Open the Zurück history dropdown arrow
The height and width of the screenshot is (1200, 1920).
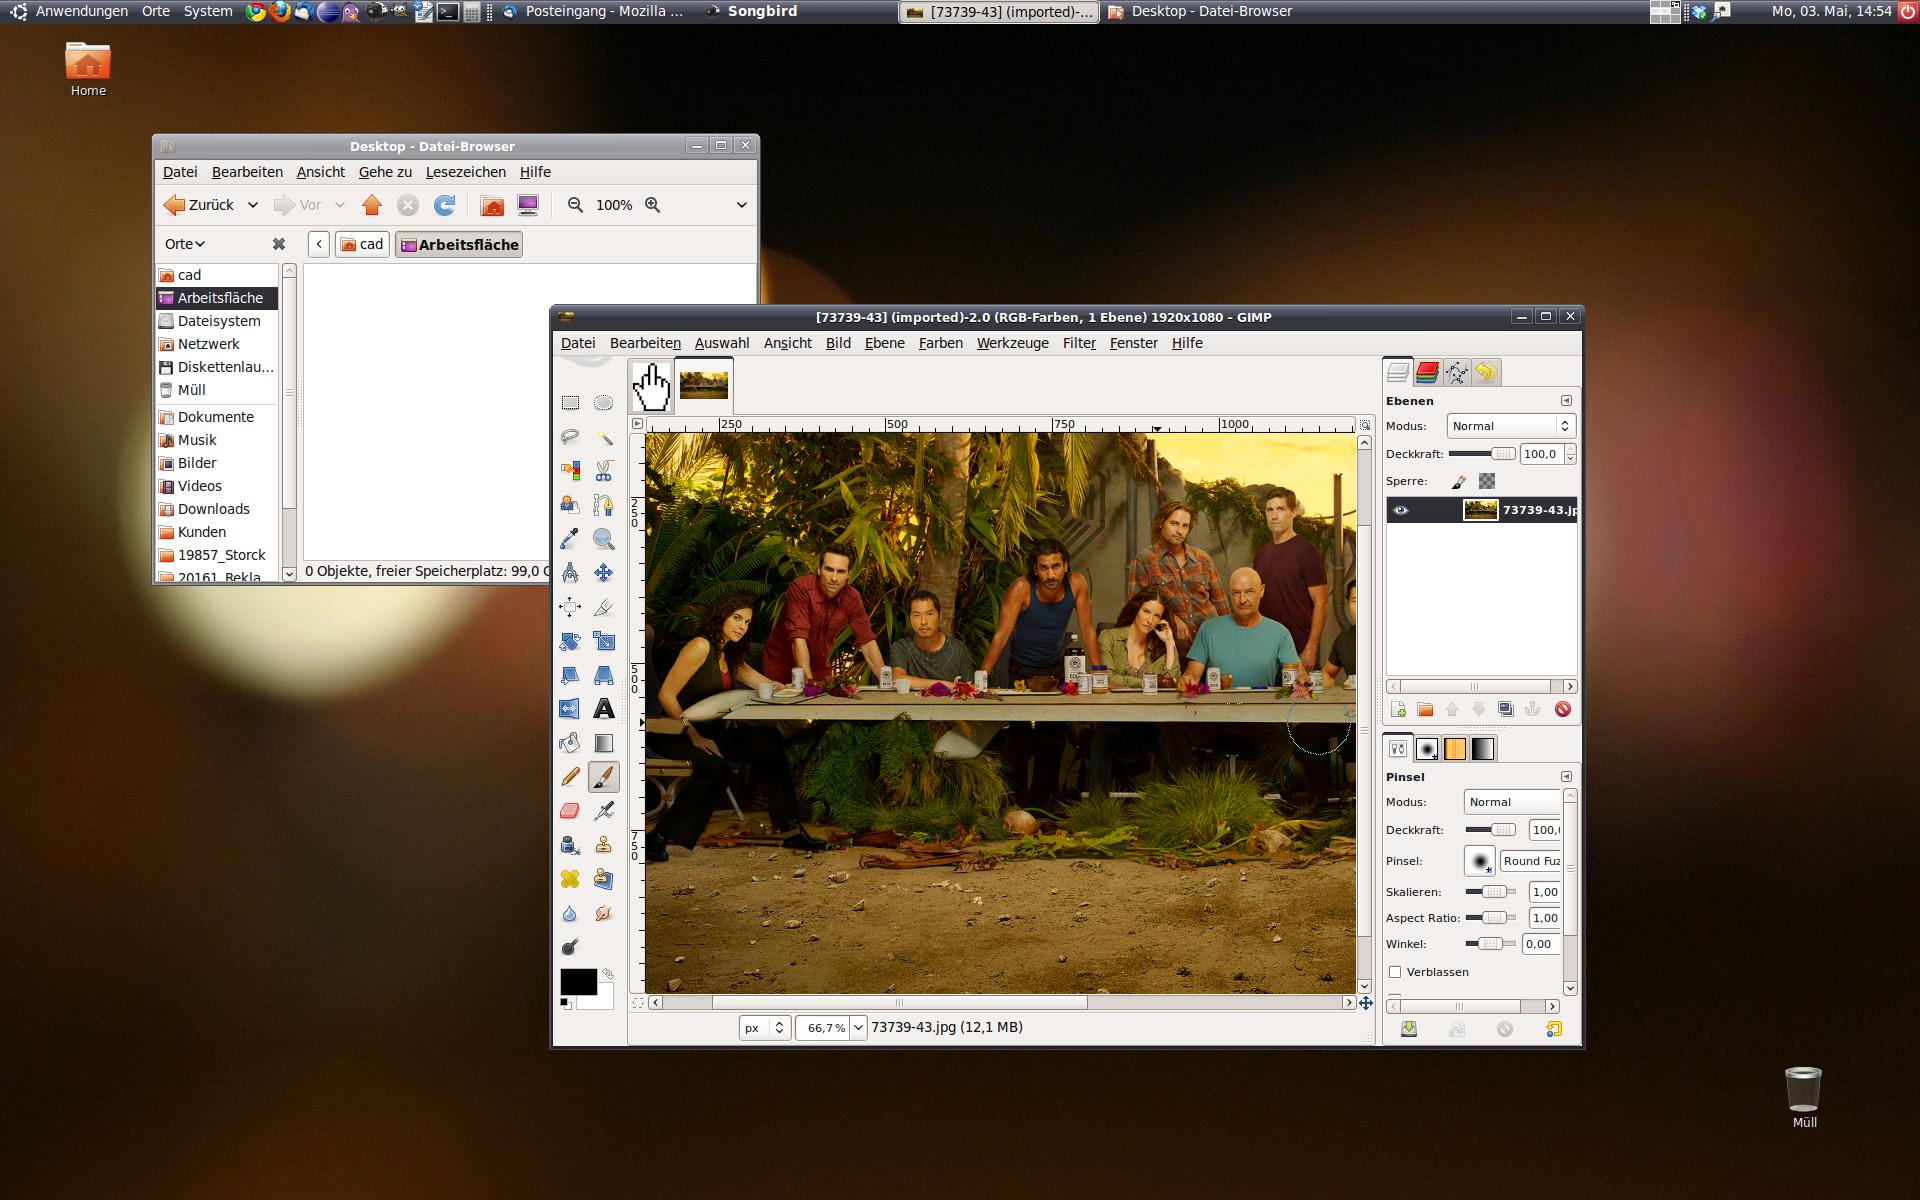[x=253, y=205]
